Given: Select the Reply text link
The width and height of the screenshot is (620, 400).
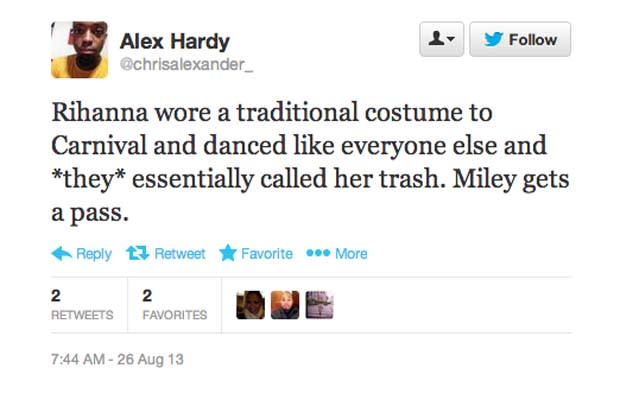Looking at the screenshot, I should [x=94, y=254].
